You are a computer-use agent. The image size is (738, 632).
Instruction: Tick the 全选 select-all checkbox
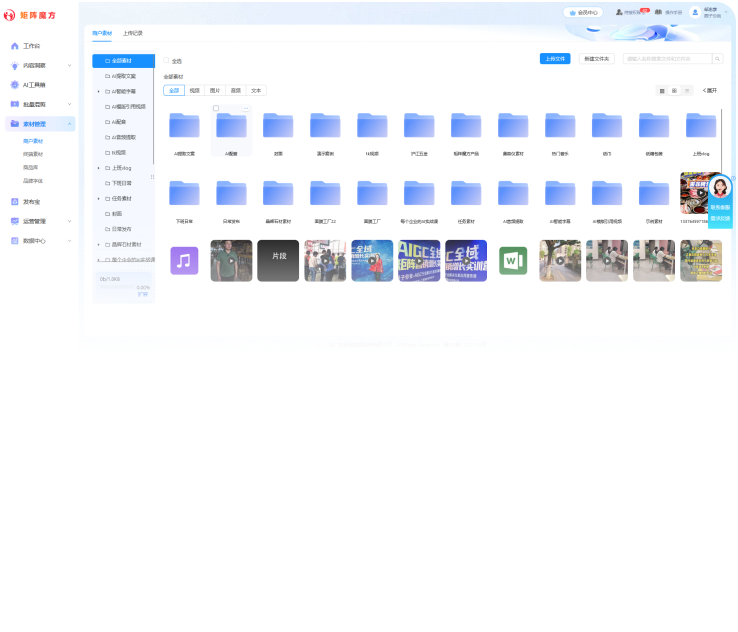166,61
